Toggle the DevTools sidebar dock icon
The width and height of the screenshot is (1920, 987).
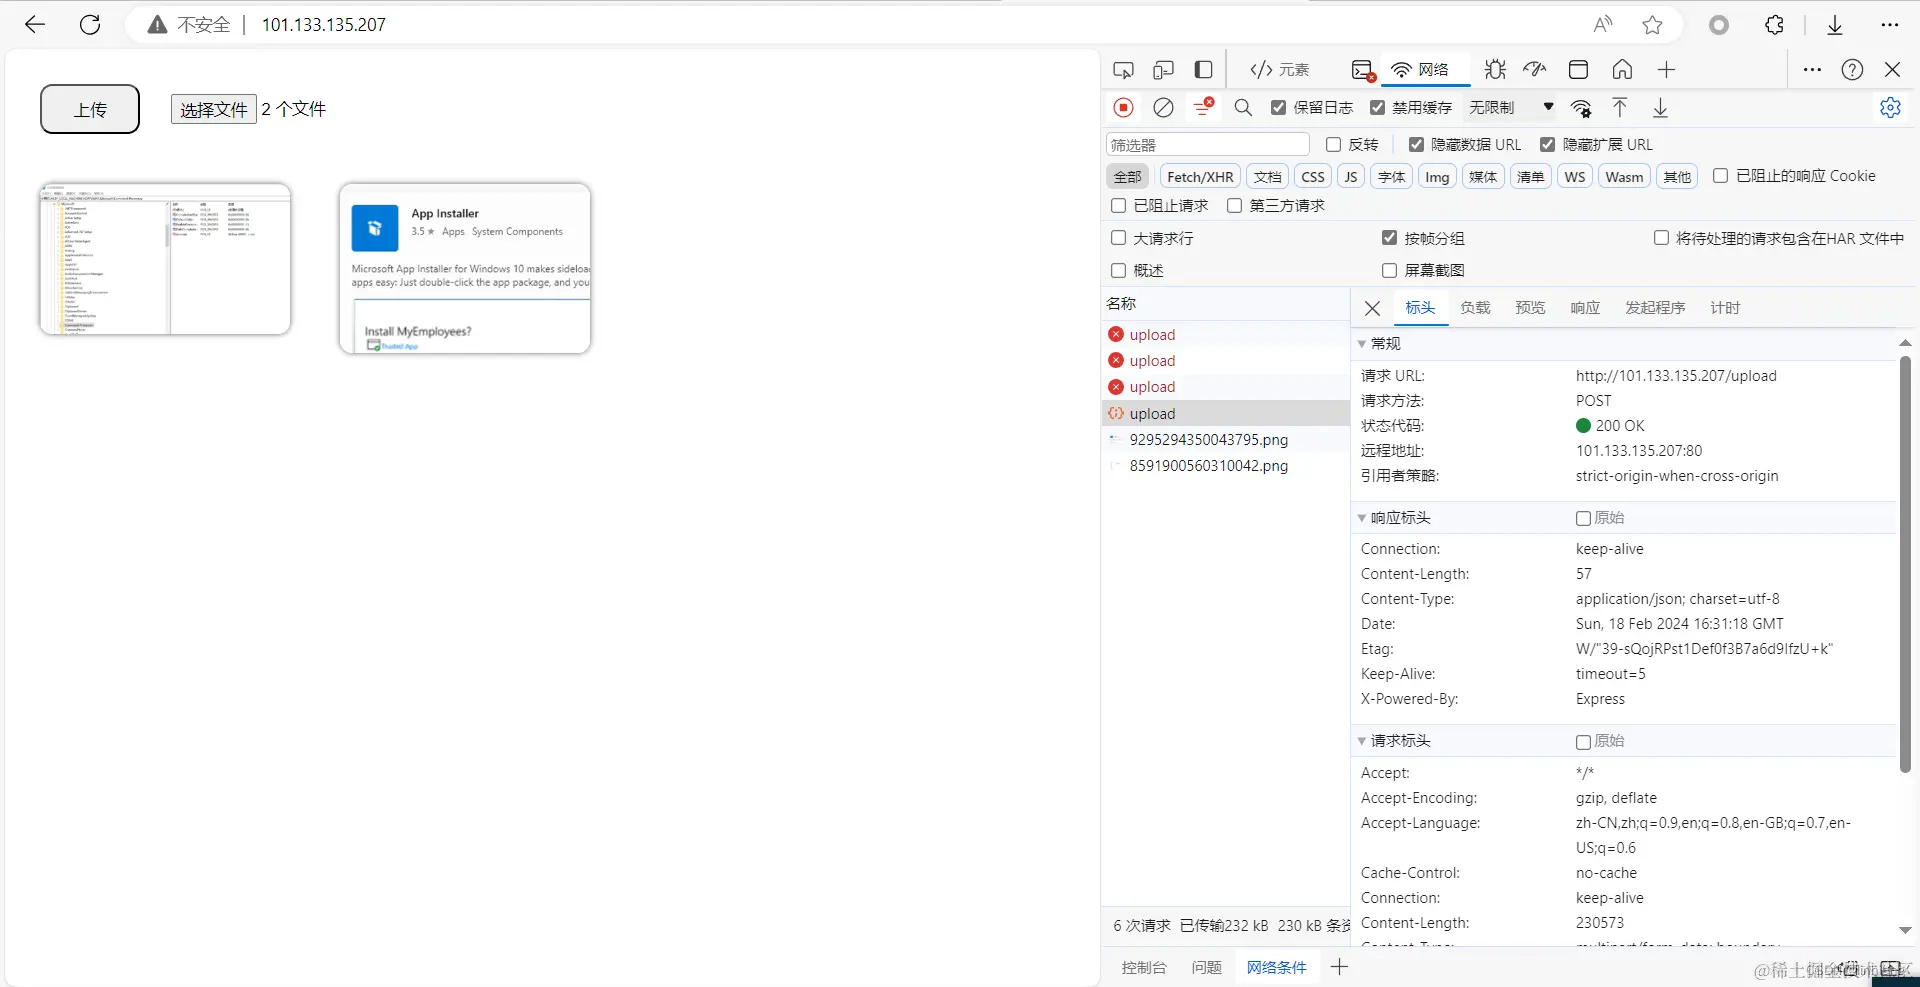[1203, 70]
